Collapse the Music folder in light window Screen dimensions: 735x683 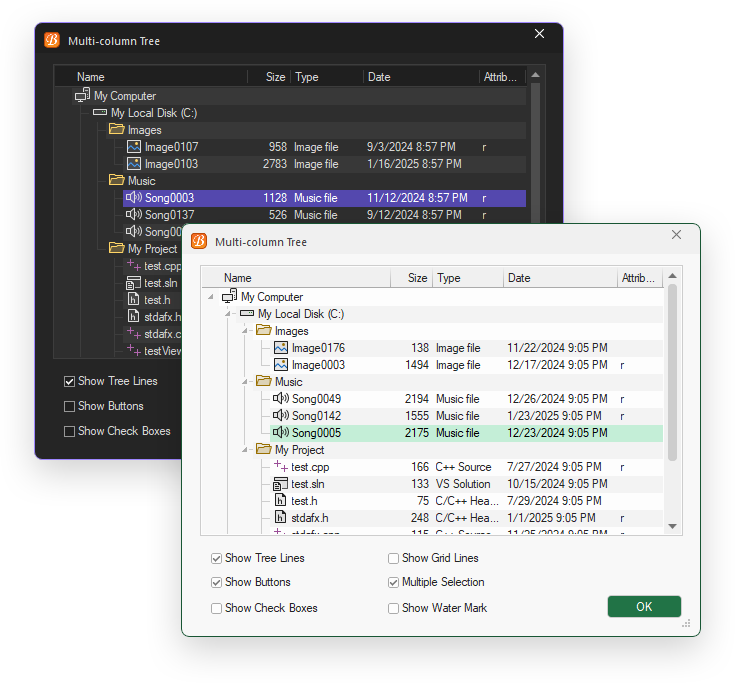(x=245, y=382)
